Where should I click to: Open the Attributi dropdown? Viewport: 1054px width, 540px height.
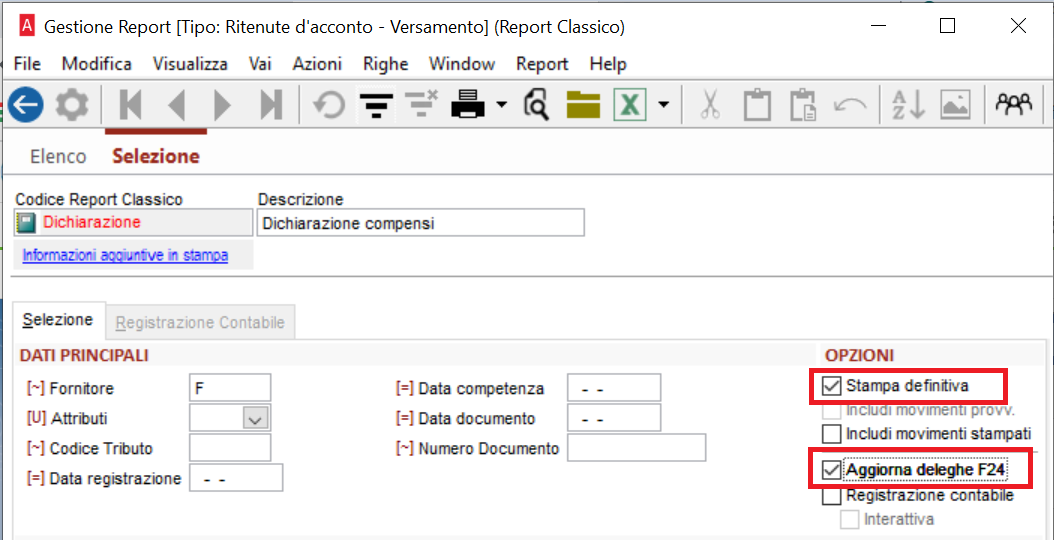tap(255, 418)
